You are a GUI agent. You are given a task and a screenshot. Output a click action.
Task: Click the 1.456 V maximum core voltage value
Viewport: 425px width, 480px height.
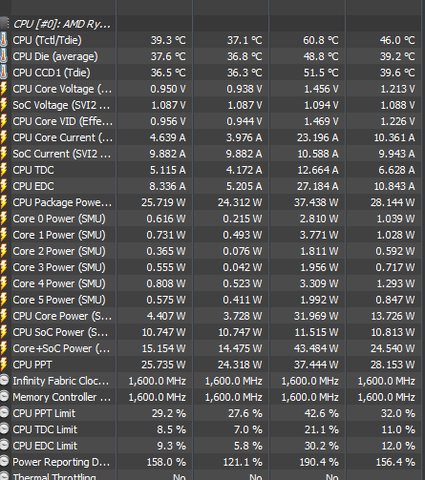click(321, 89)
